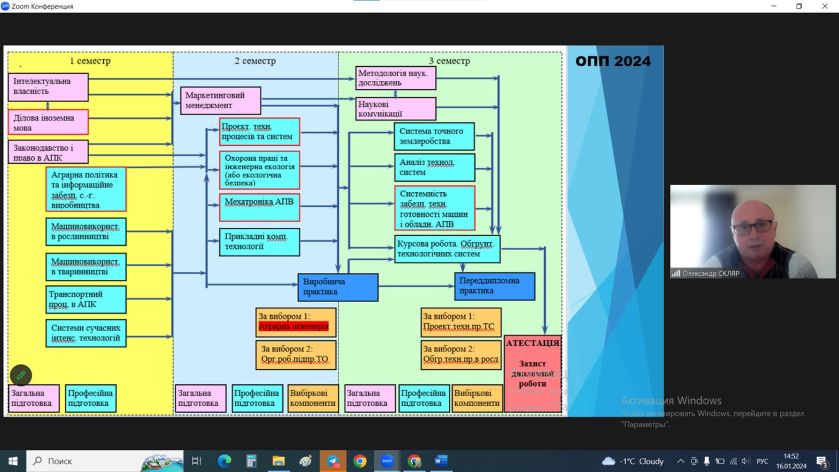Open the Windows Start menu

(x=13, y=461)
